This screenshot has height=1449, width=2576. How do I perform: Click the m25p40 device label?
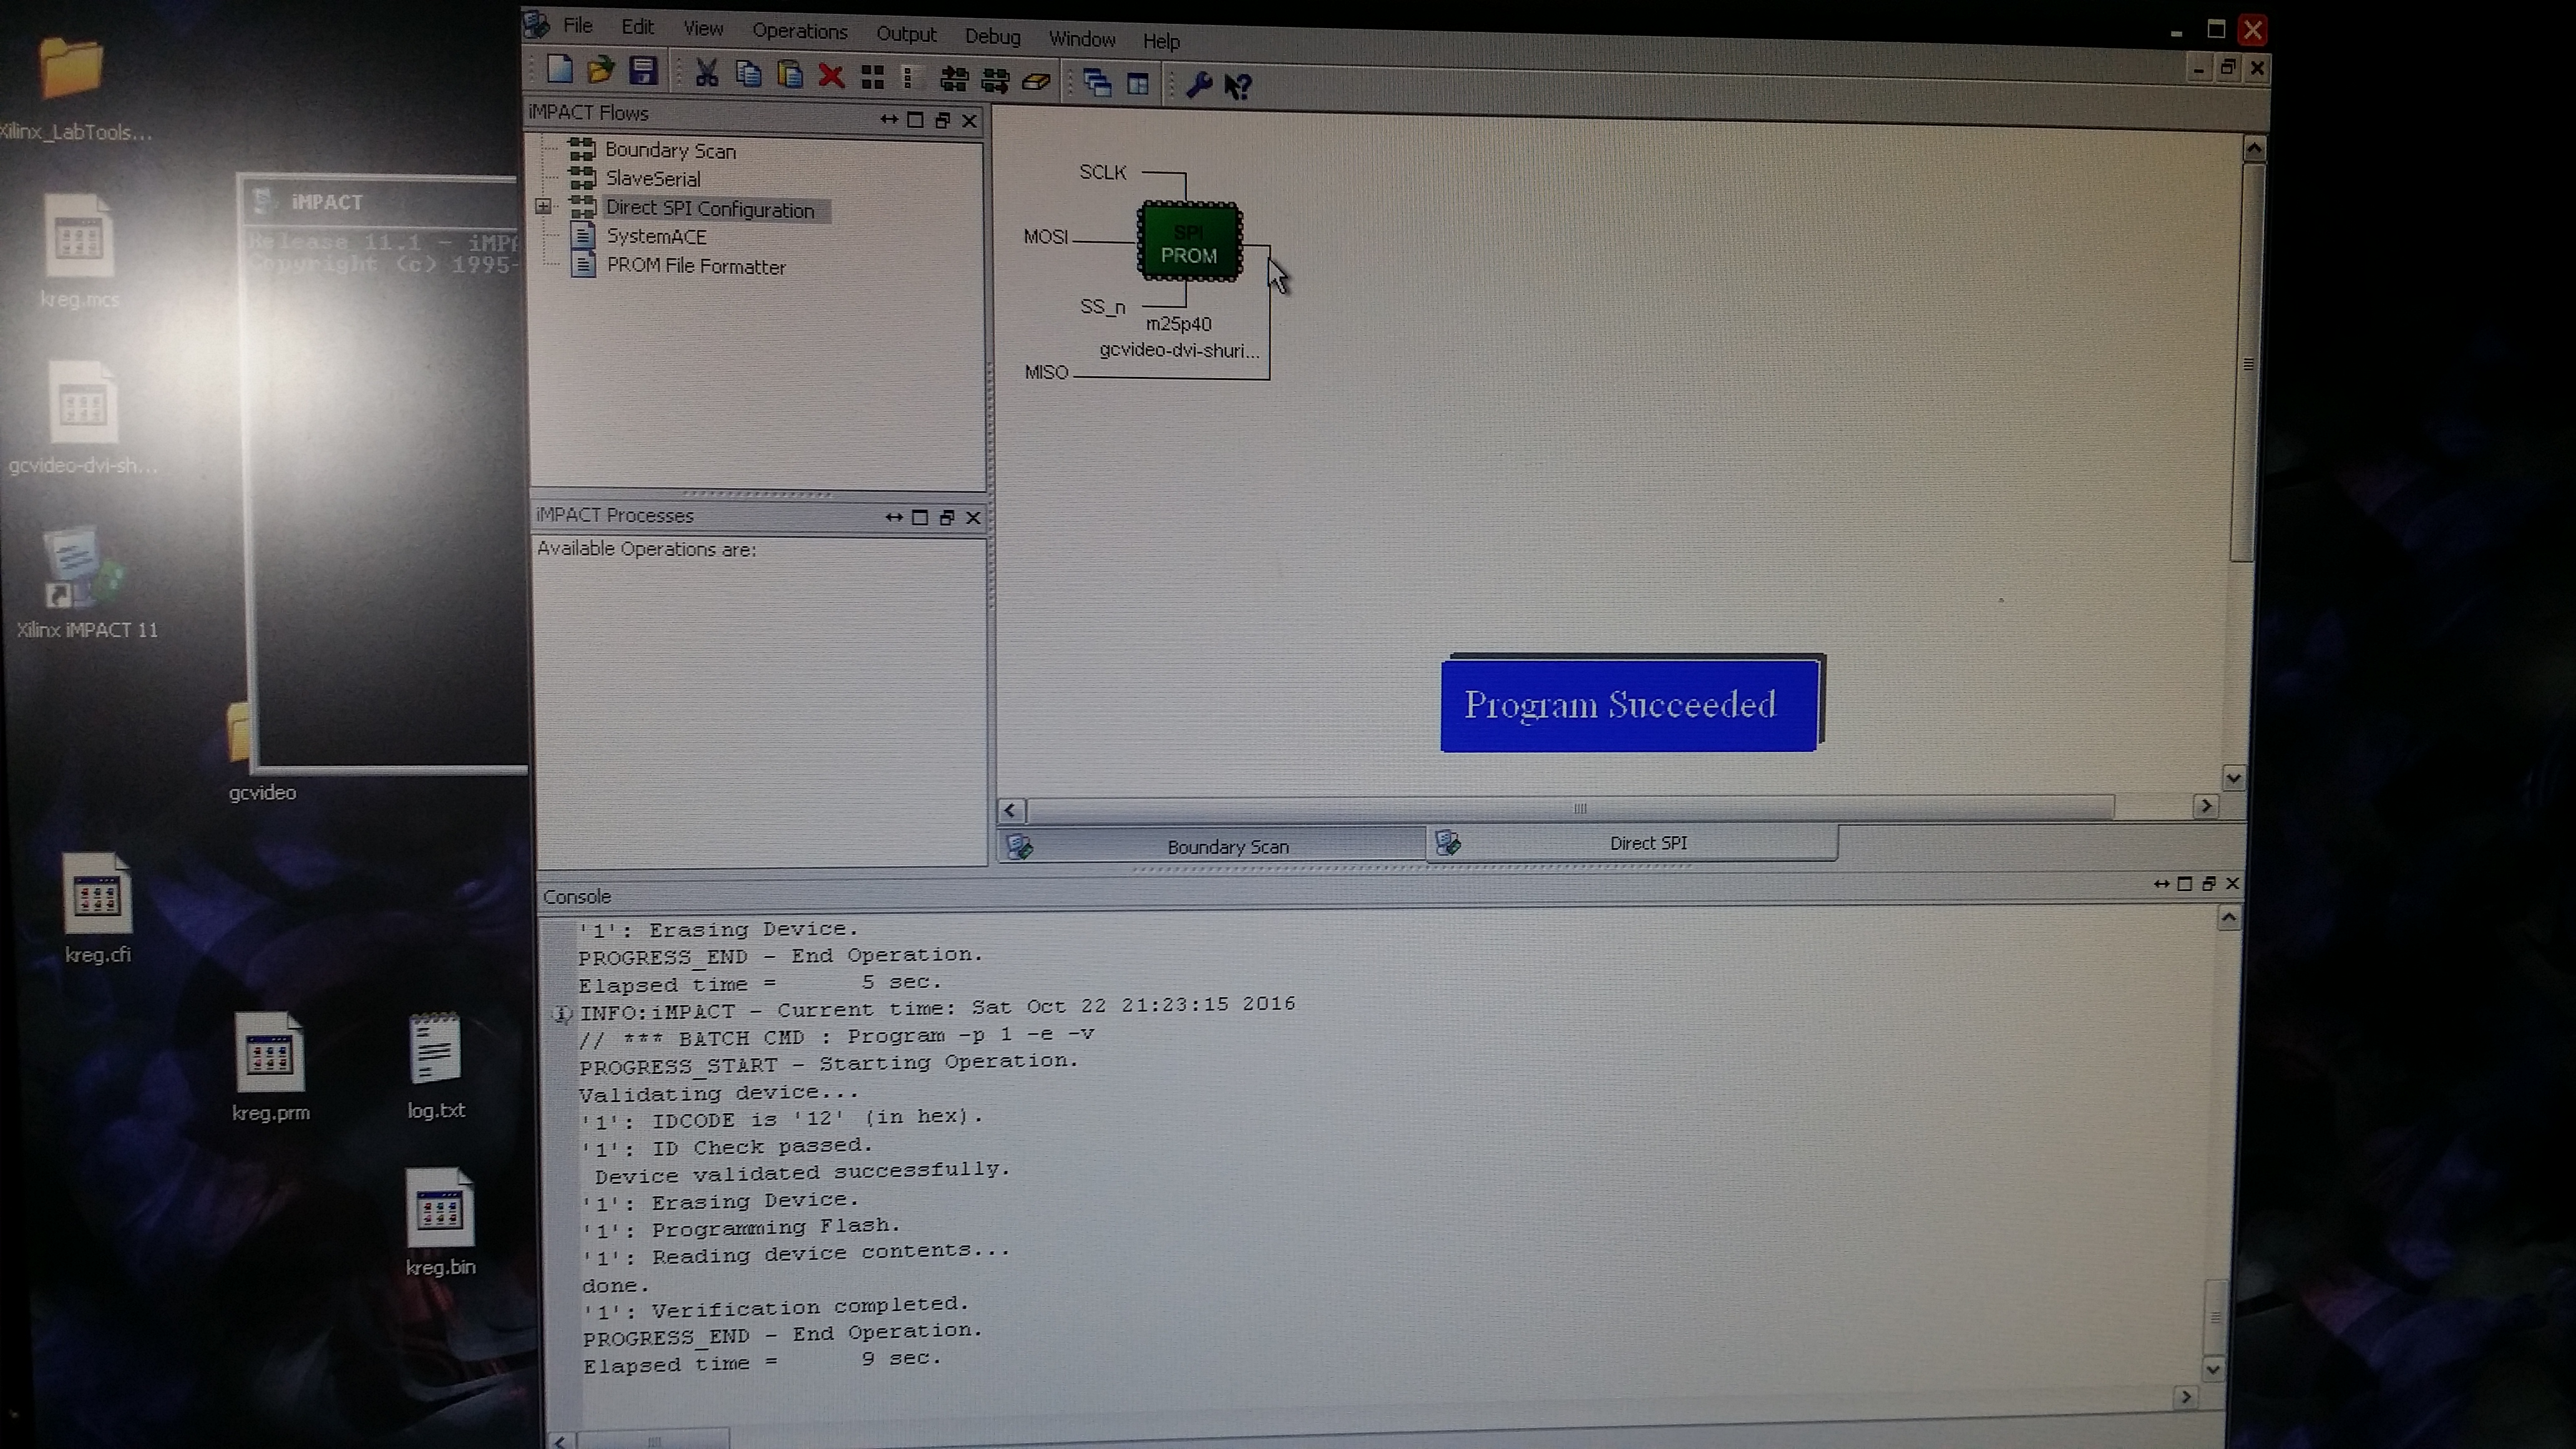click(x=1178, y=324)
